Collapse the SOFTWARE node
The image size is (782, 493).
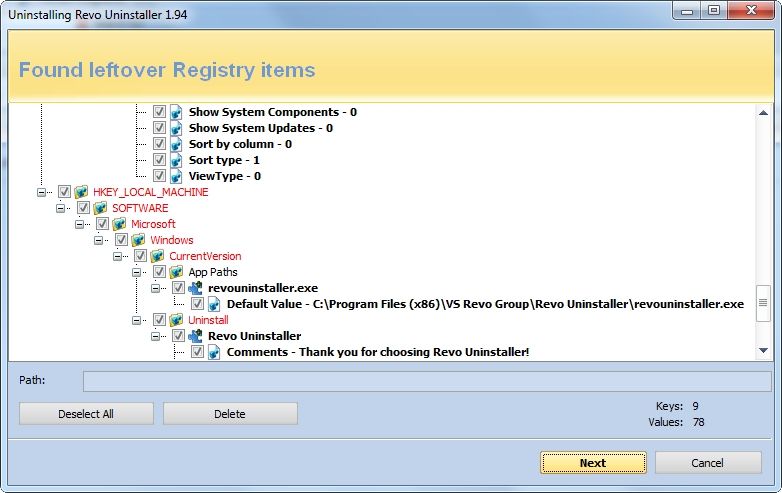pos(60,208)
